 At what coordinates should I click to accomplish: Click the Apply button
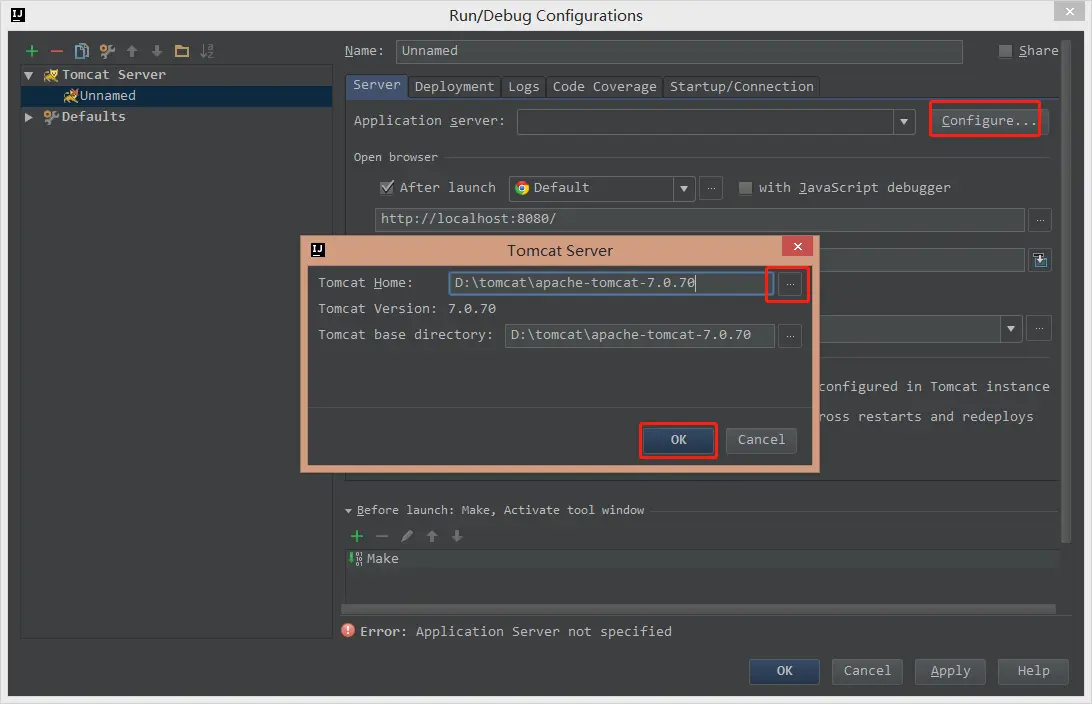tap(950, 671)
